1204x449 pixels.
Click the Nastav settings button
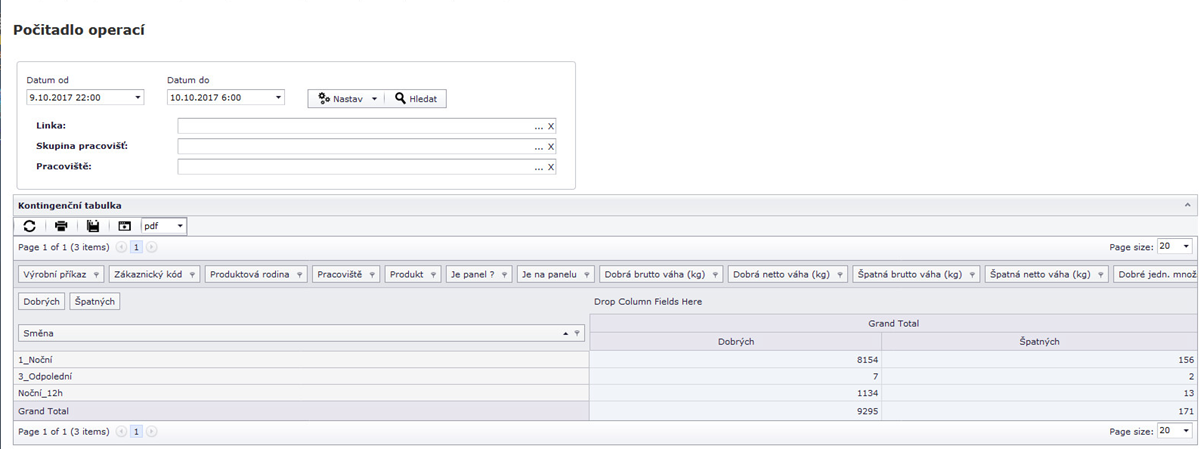(347, 99)
